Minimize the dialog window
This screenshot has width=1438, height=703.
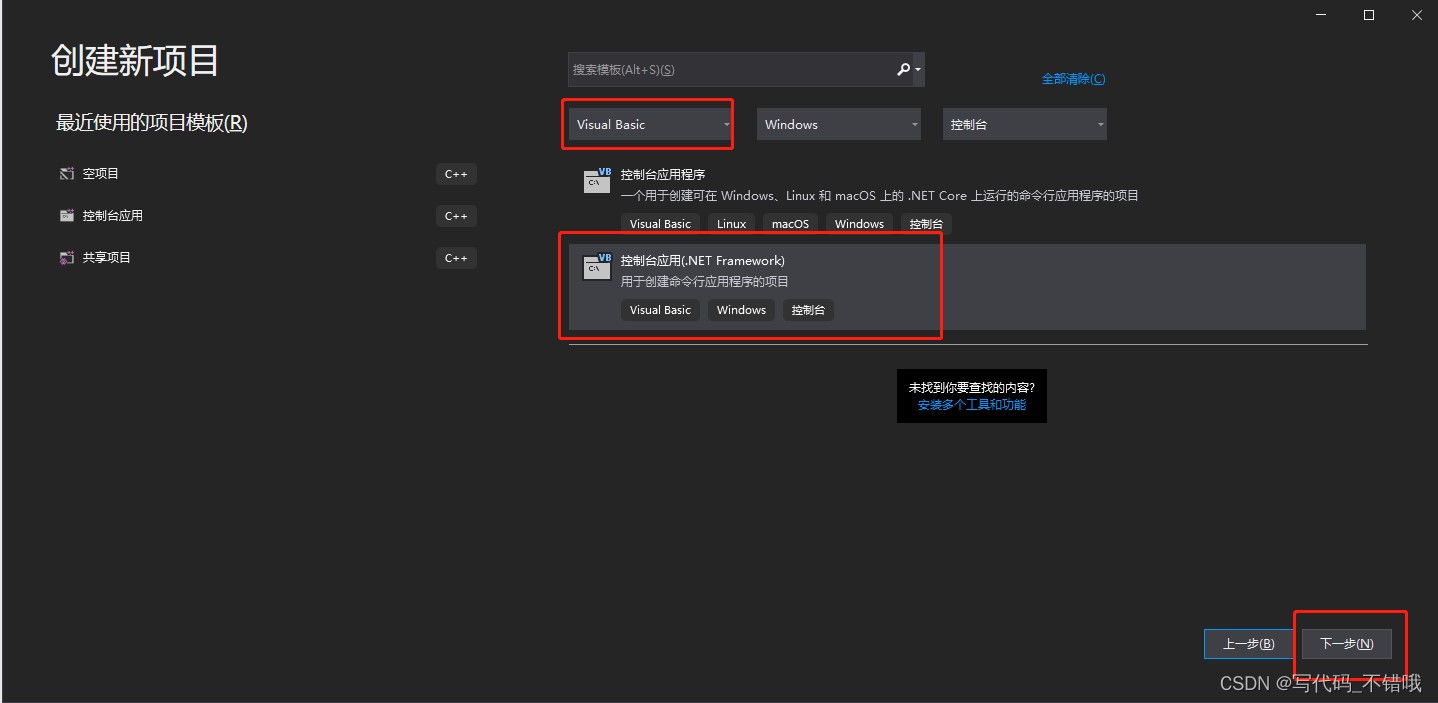(1322, 15)
